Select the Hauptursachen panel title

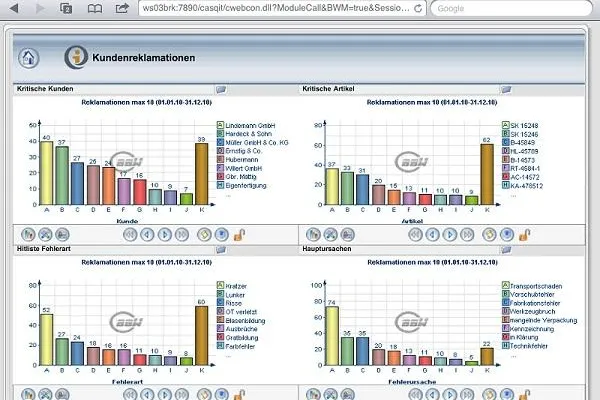click(x=326, y=249)
